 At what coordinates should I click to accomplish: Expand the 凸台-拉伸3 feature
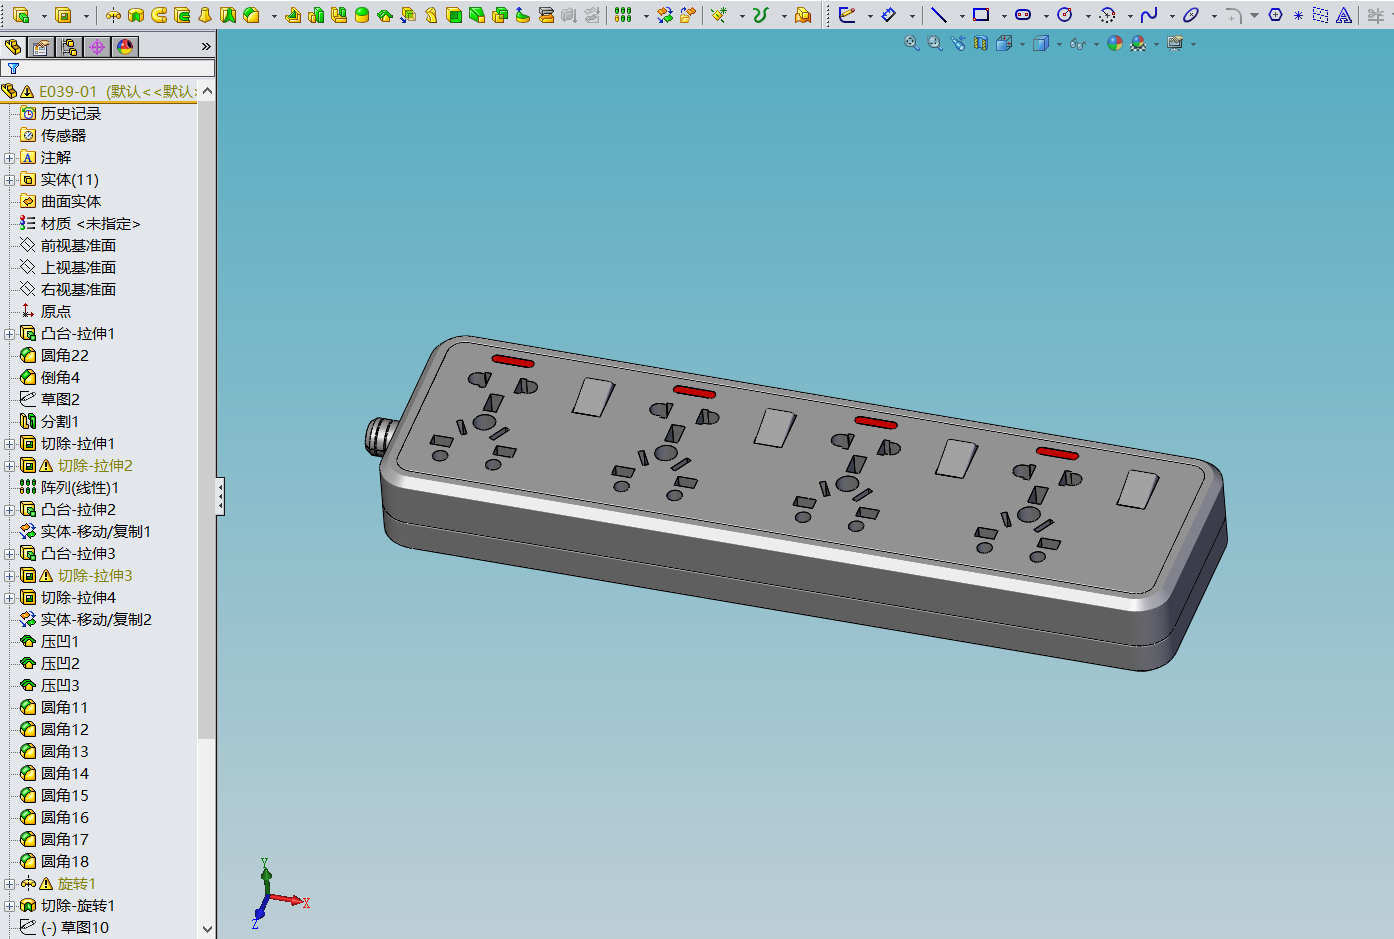click(9, 554)
